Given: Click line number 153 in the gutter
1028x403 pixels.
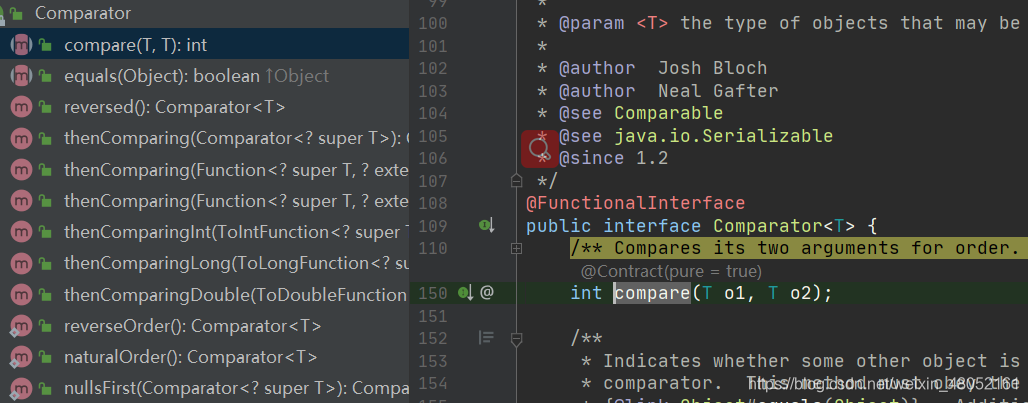Looking at the screenshot, I should point(432,361).
